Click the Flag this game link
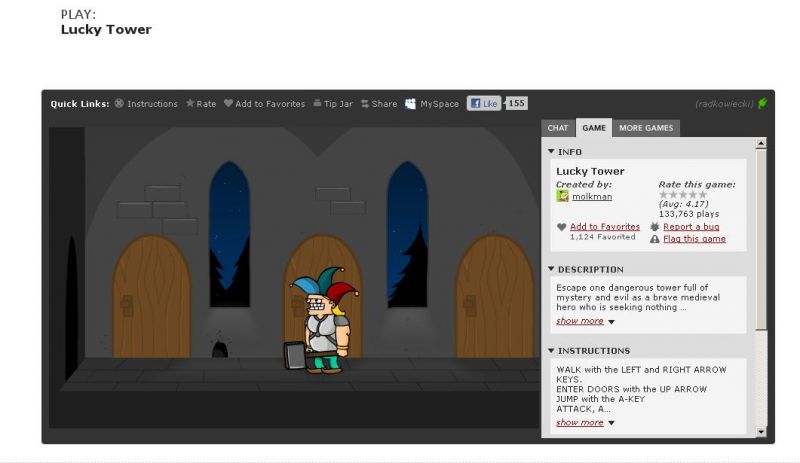 tap(694, 239)
